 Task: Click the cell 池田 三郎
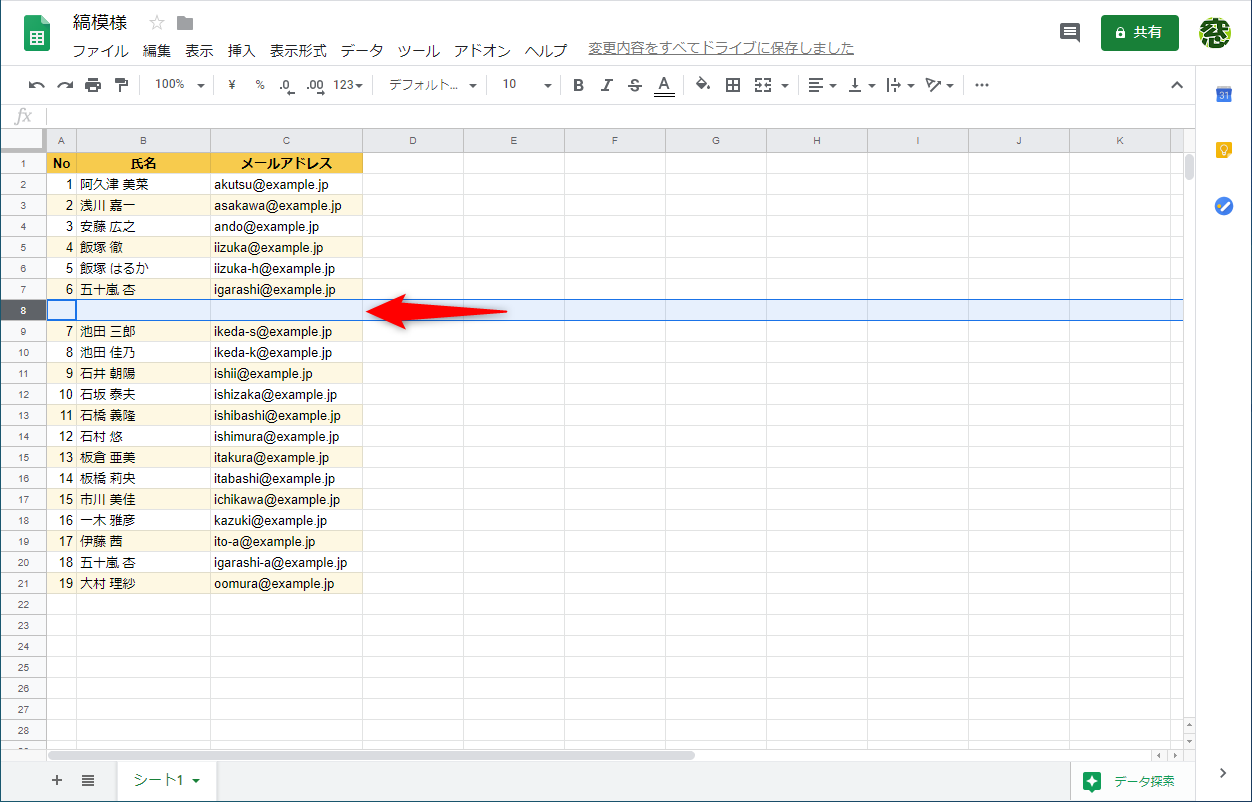click(143, 331)
